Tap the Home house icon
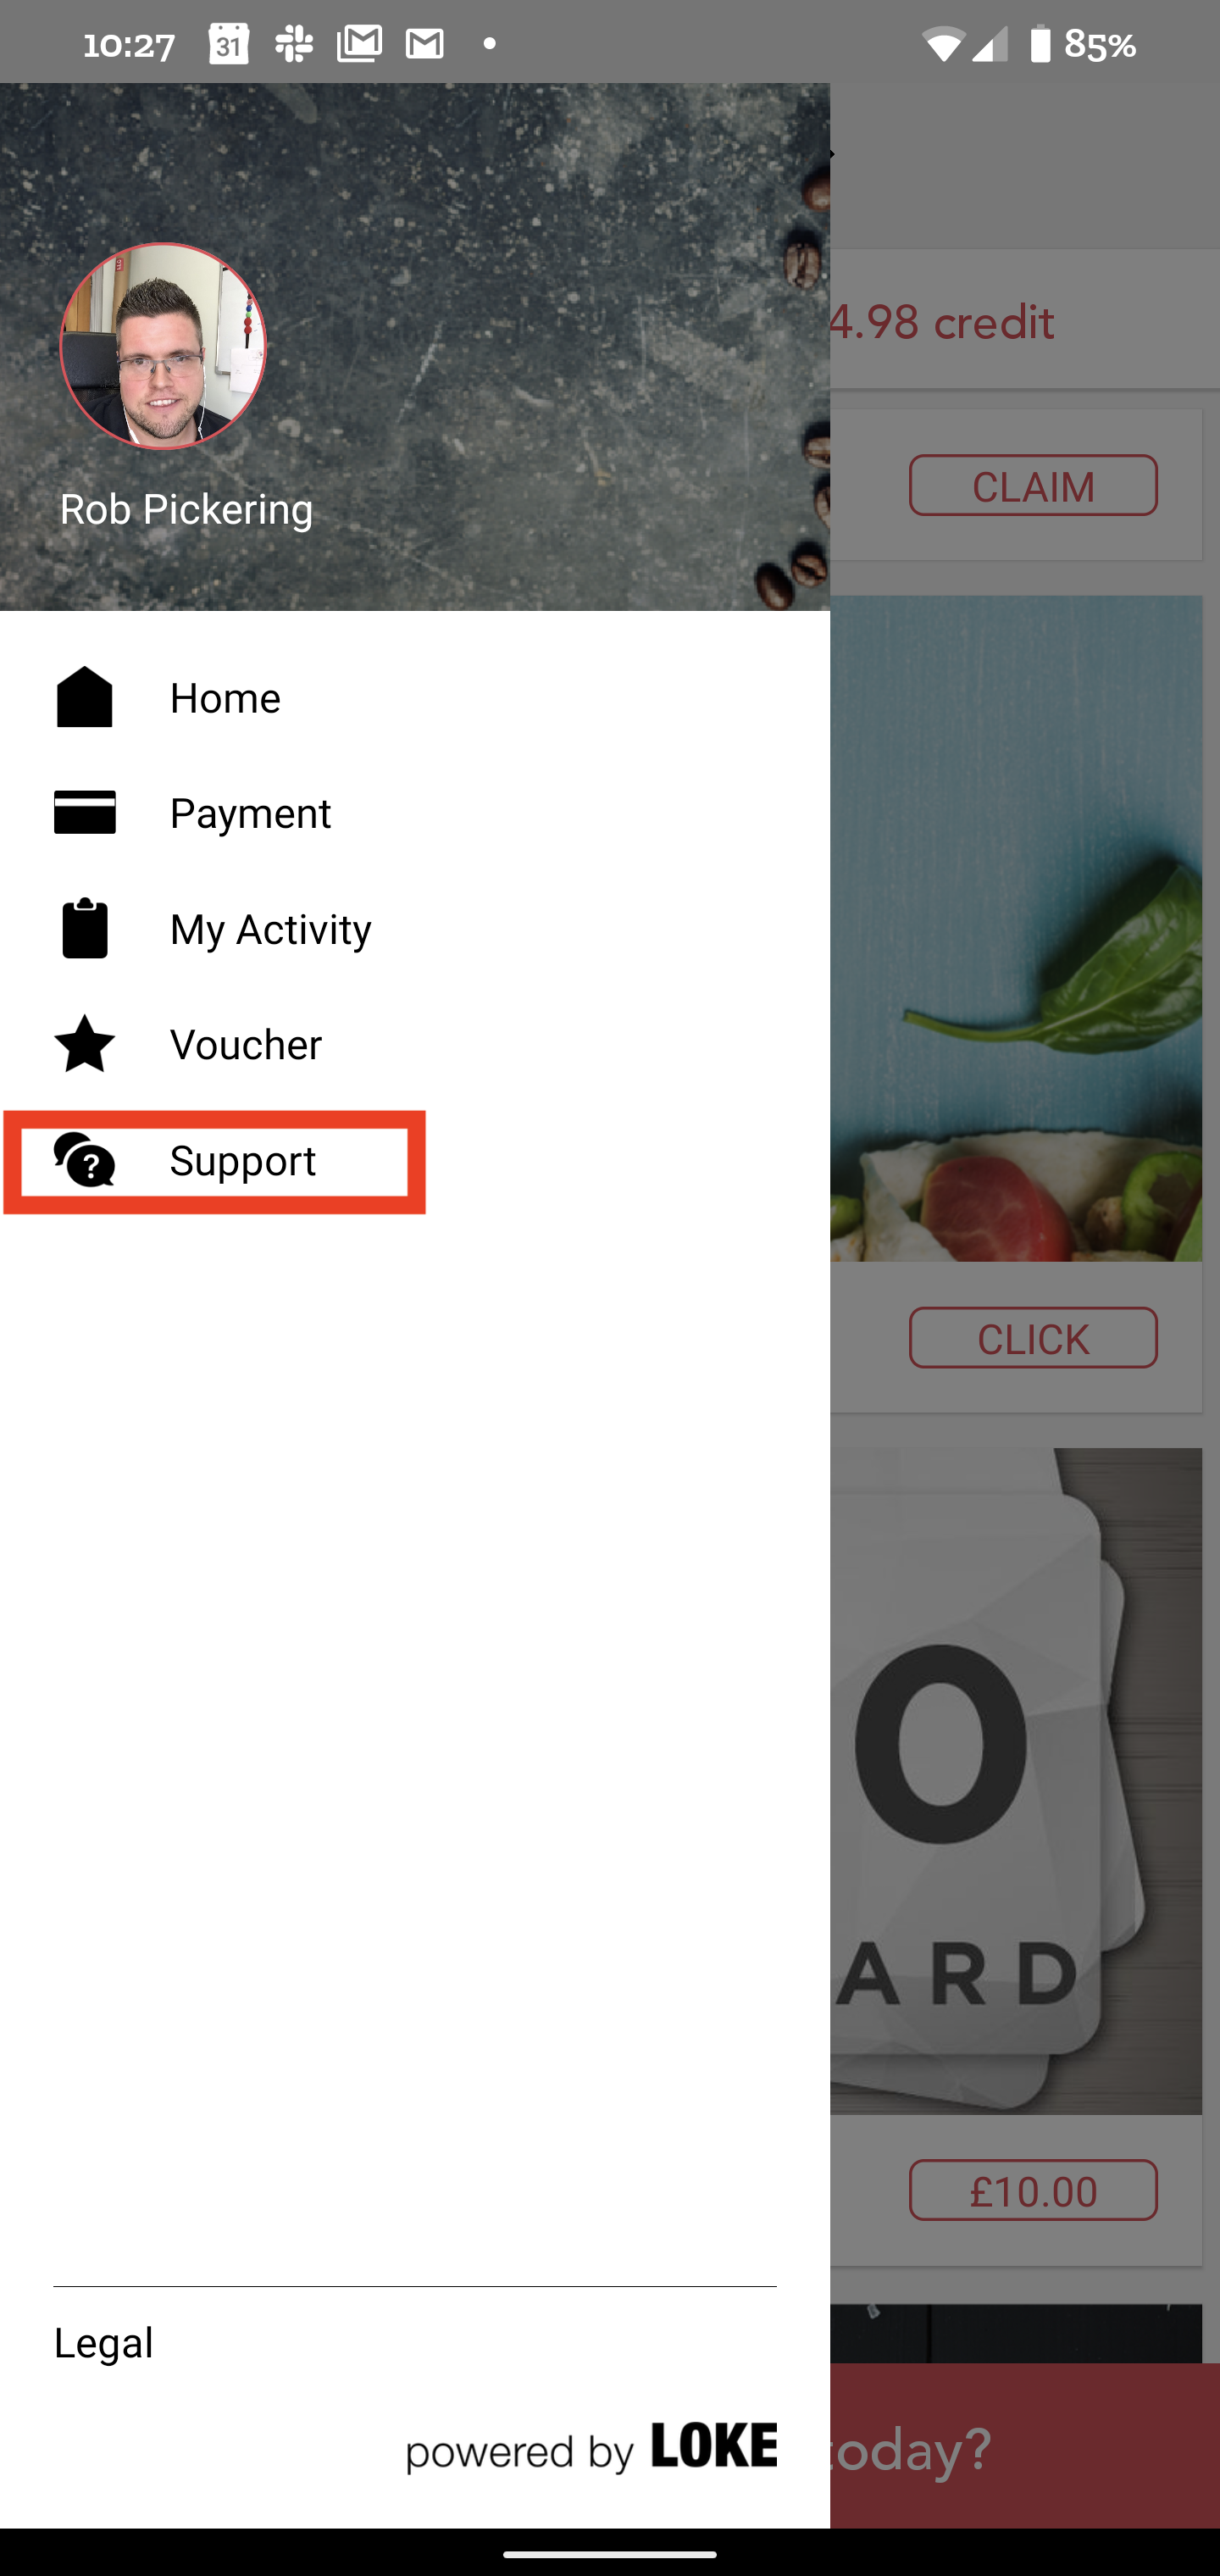The width and height of the screenshot is (1220, 2576). pos(85,697)
